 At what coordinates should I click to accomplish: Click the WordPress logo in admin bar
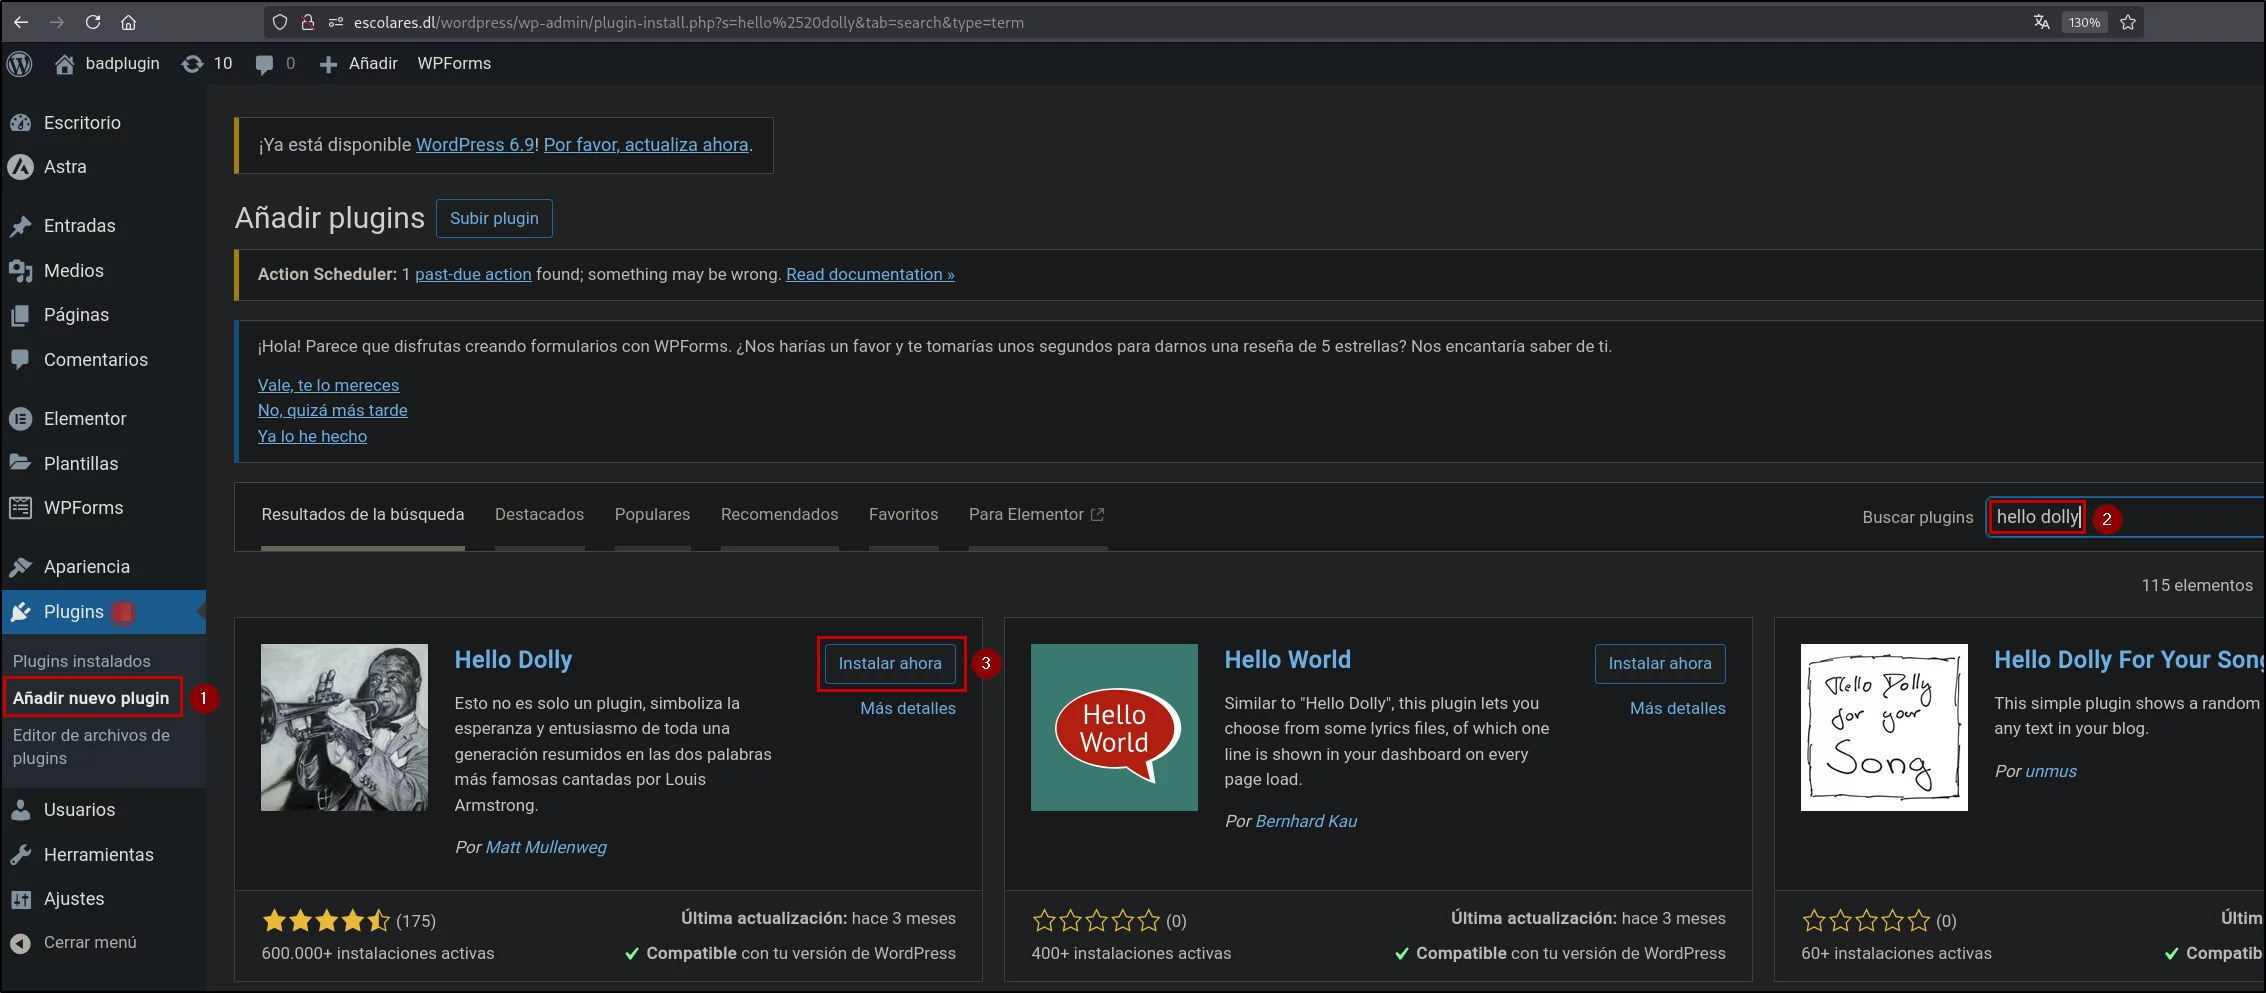[20, 64]
